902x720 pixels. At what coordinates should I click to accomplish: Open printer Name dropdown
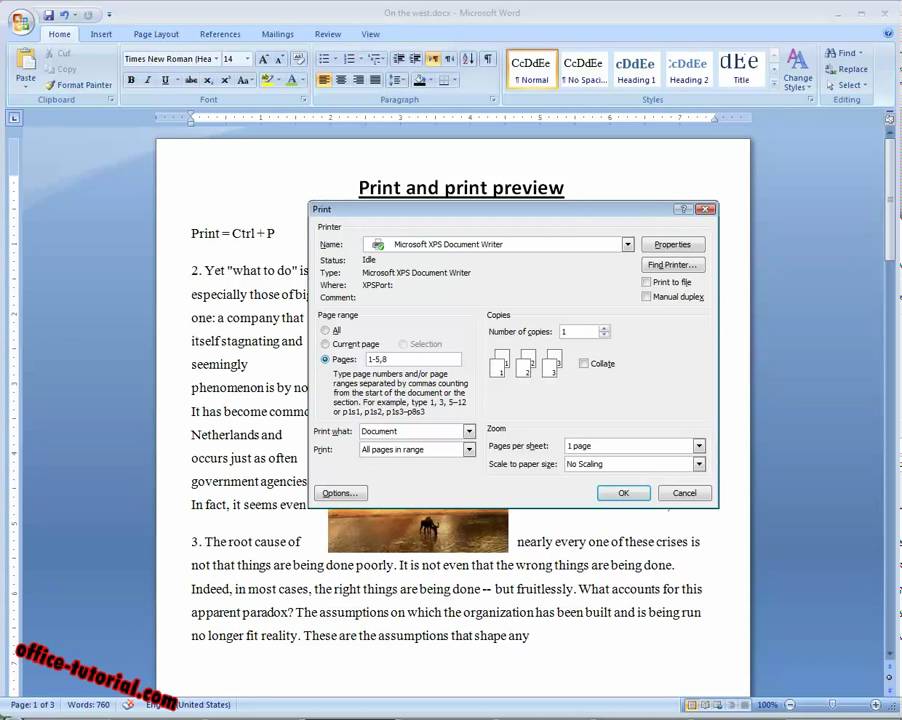pyautogui.click(x=628, y=244)
